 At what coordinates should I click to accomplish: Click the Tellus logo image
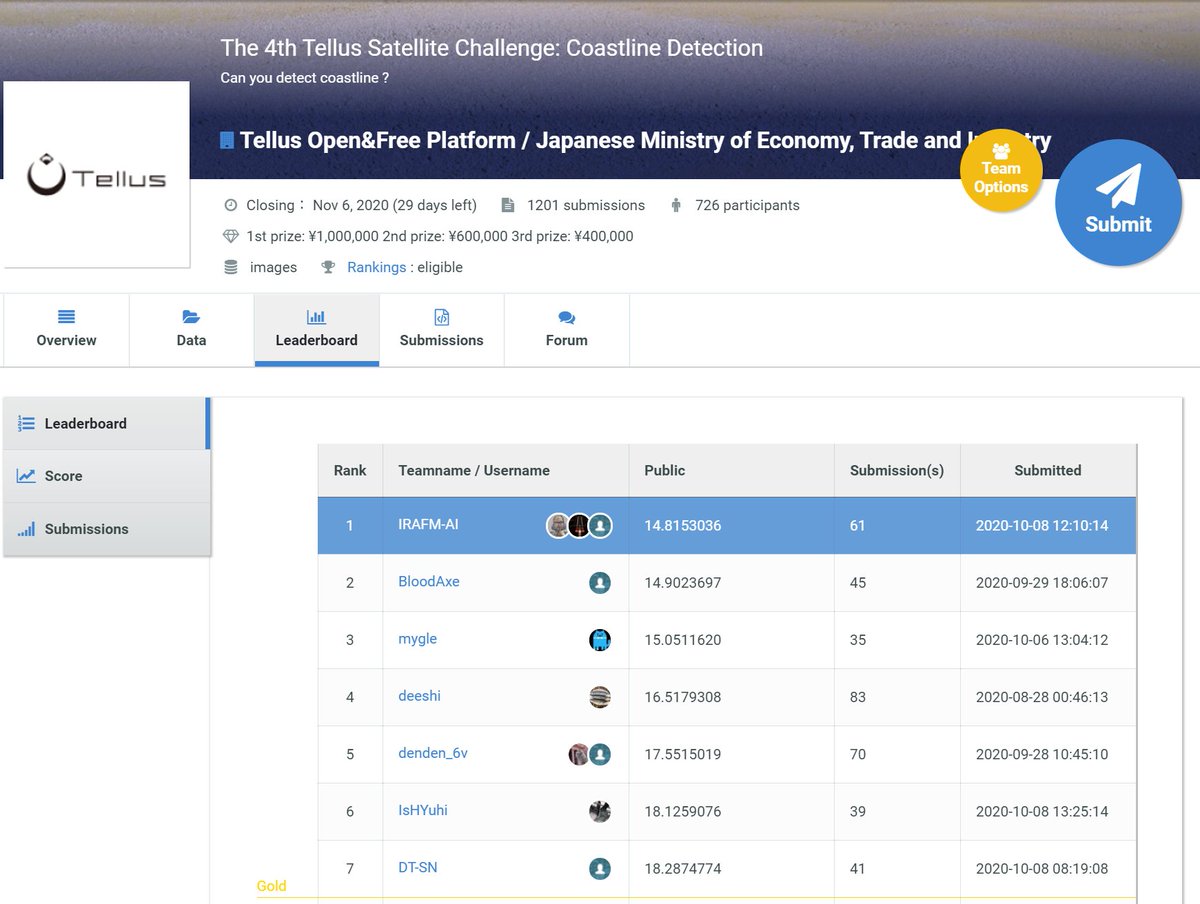click(x=96, y=174)
